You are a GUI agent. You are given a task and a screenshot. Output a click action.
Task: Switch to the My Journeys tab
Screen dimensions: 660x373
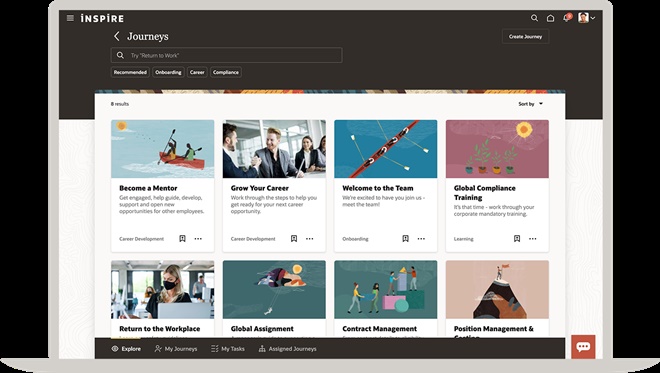tap(176, 349)
